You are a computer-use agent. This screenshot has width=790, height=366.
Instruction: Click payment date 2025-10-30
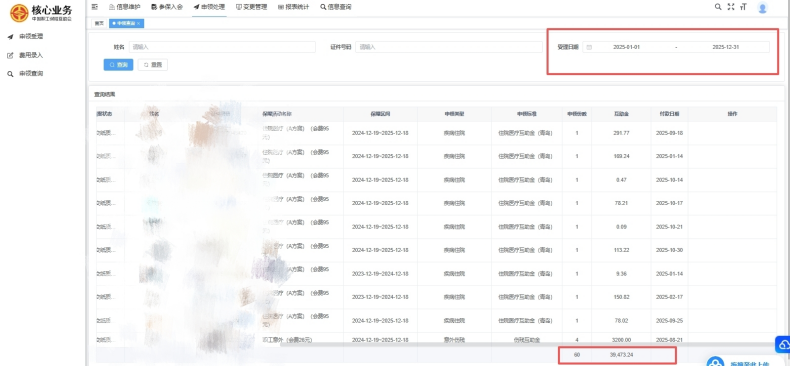[x=669, y=250]
